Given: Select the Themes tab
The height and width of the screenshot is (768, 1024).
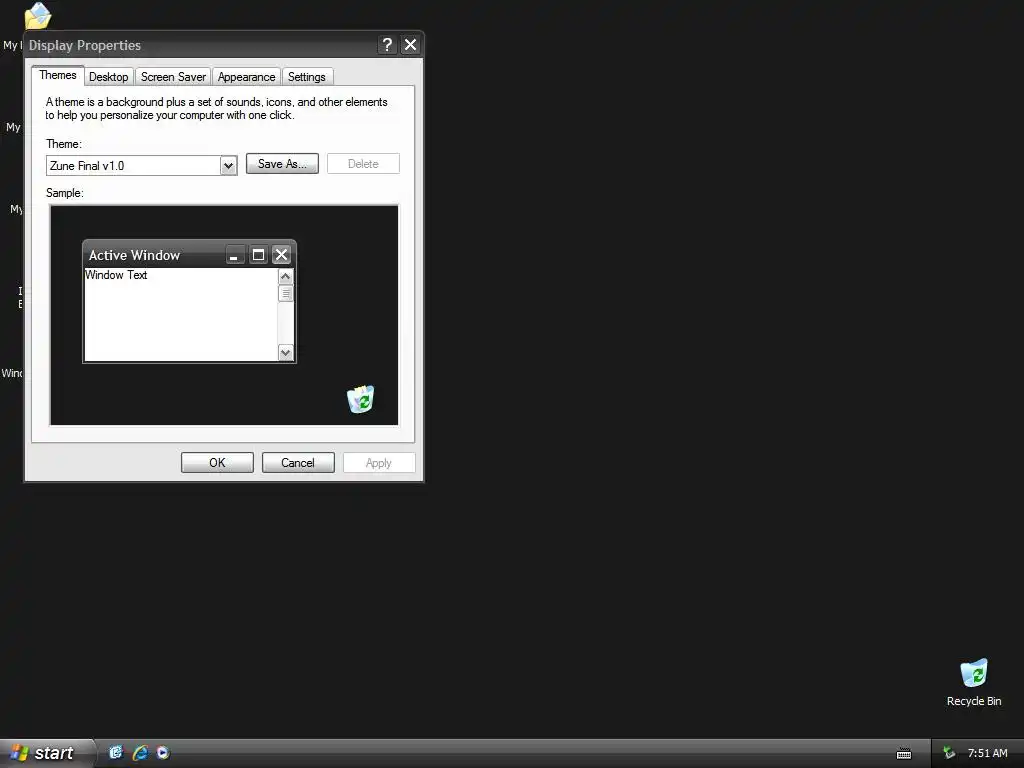Looking at the screenshot, I should 57,75.
